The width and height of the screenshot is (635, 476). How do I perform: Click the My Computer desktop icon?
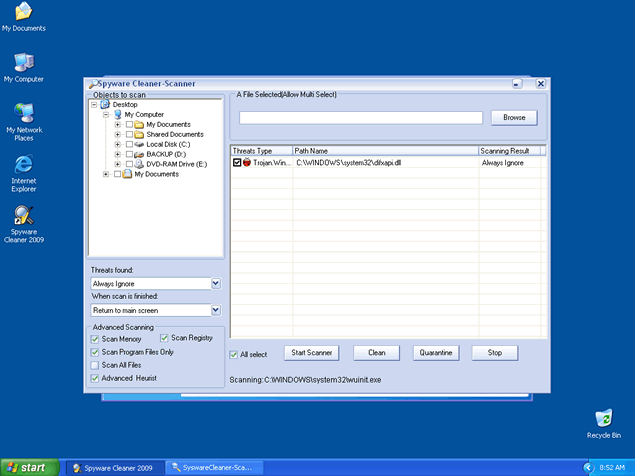23,62
